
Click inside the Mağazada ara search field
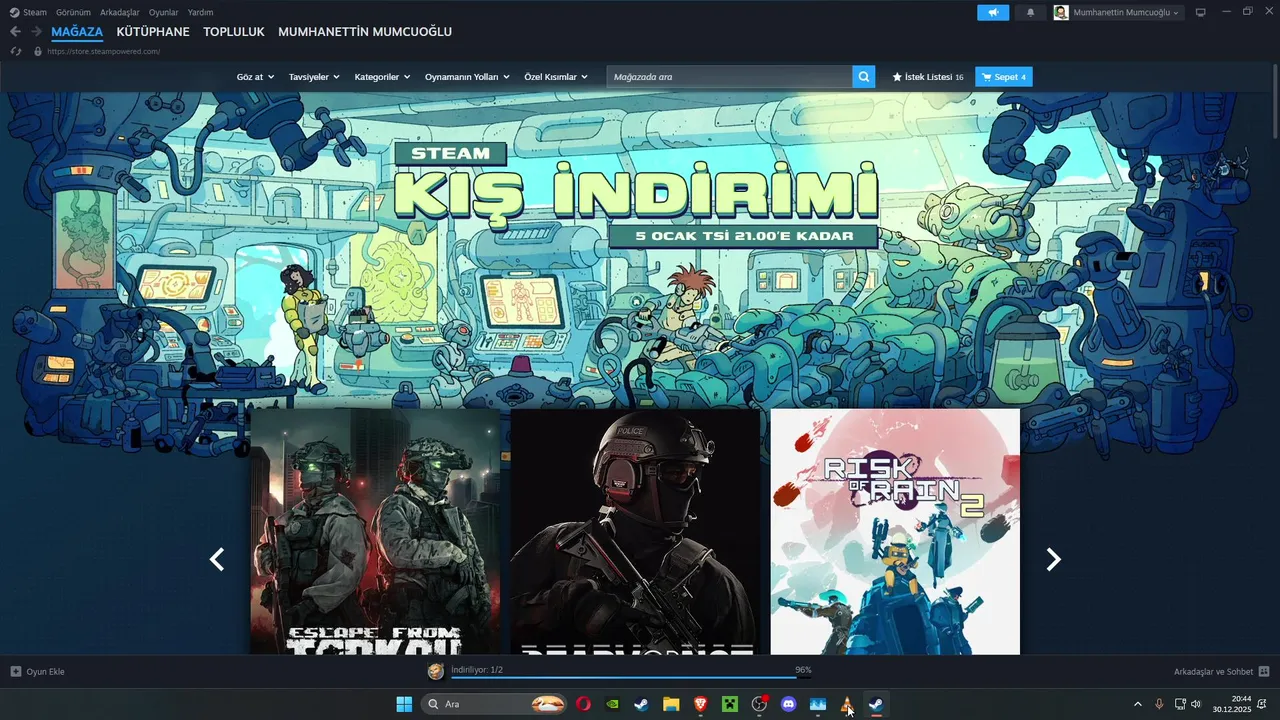point(729,77)
